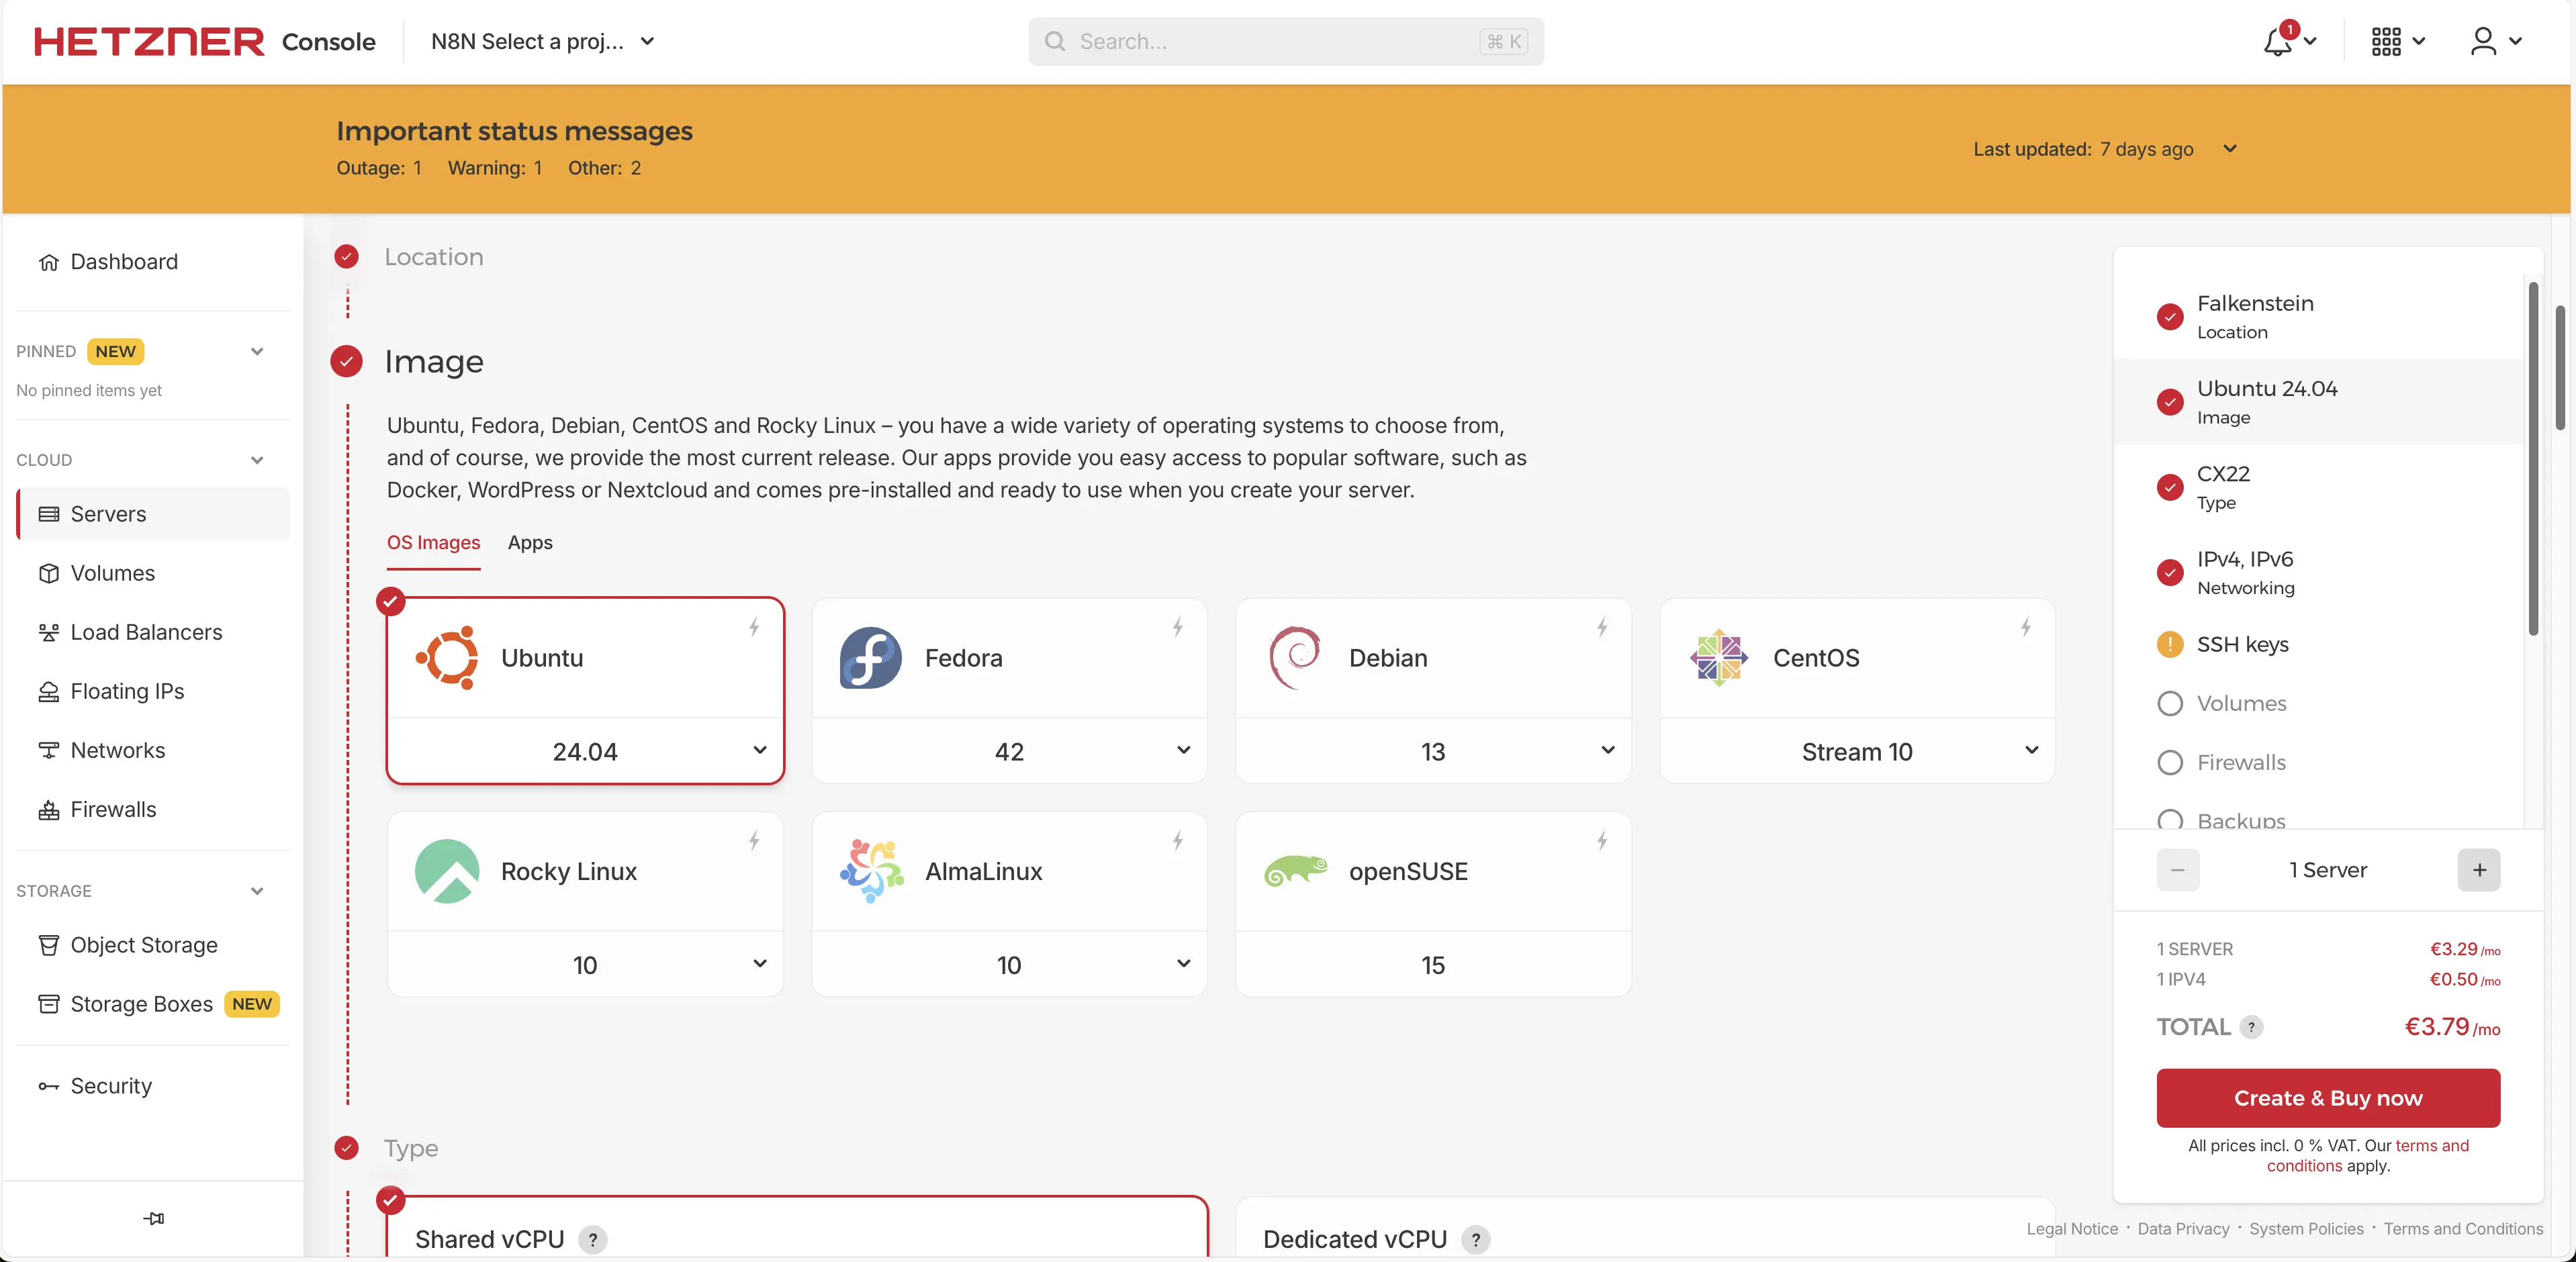Expand the important status messages banner
The image size is (2576, 1262).
2229,149
